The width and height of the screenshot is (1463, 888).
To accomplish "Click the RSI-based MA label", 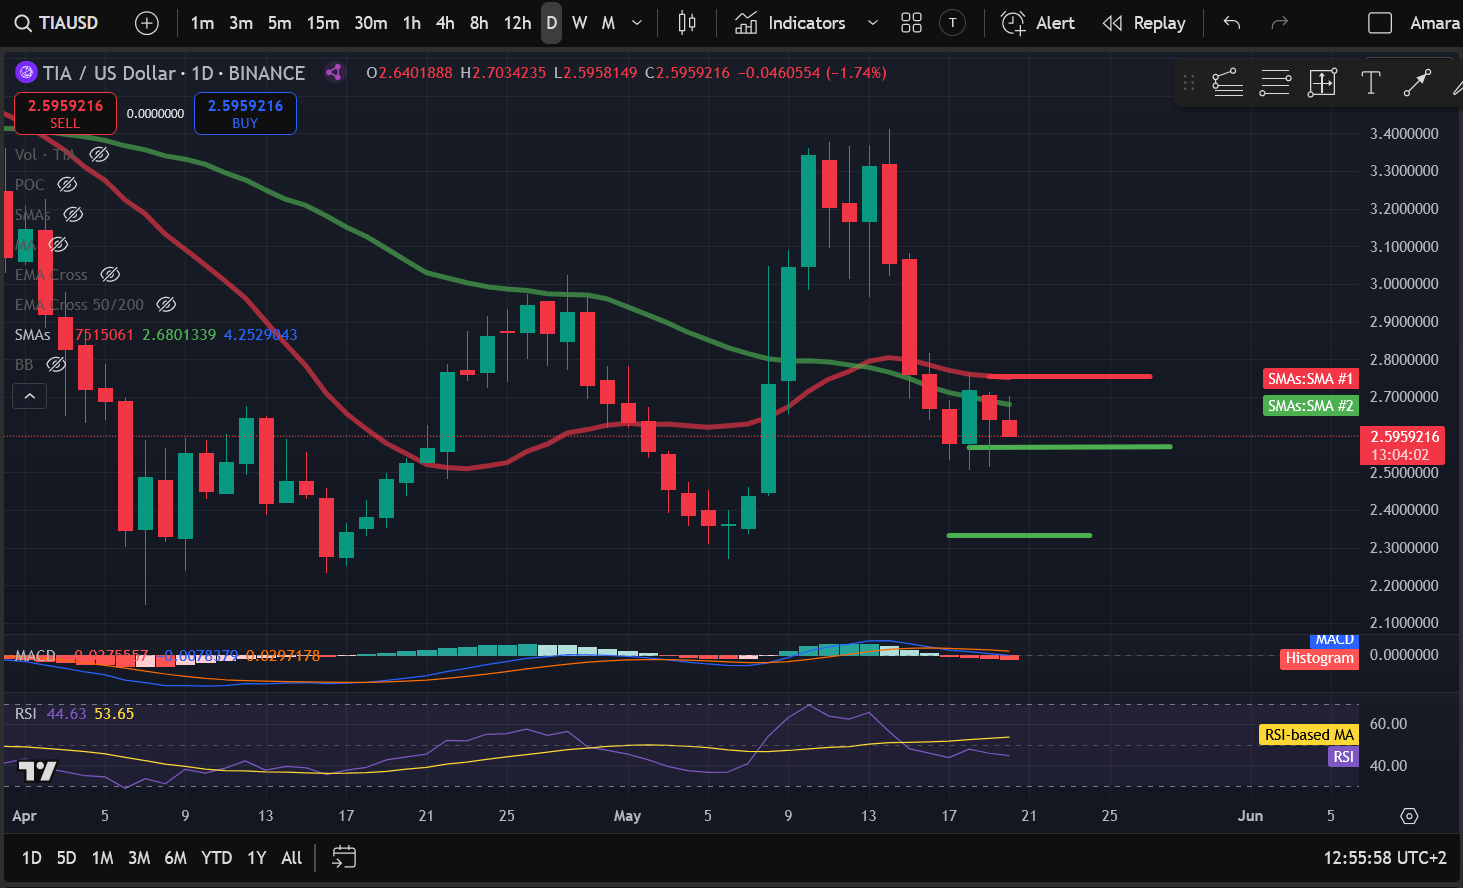I will coord(1308,734).
